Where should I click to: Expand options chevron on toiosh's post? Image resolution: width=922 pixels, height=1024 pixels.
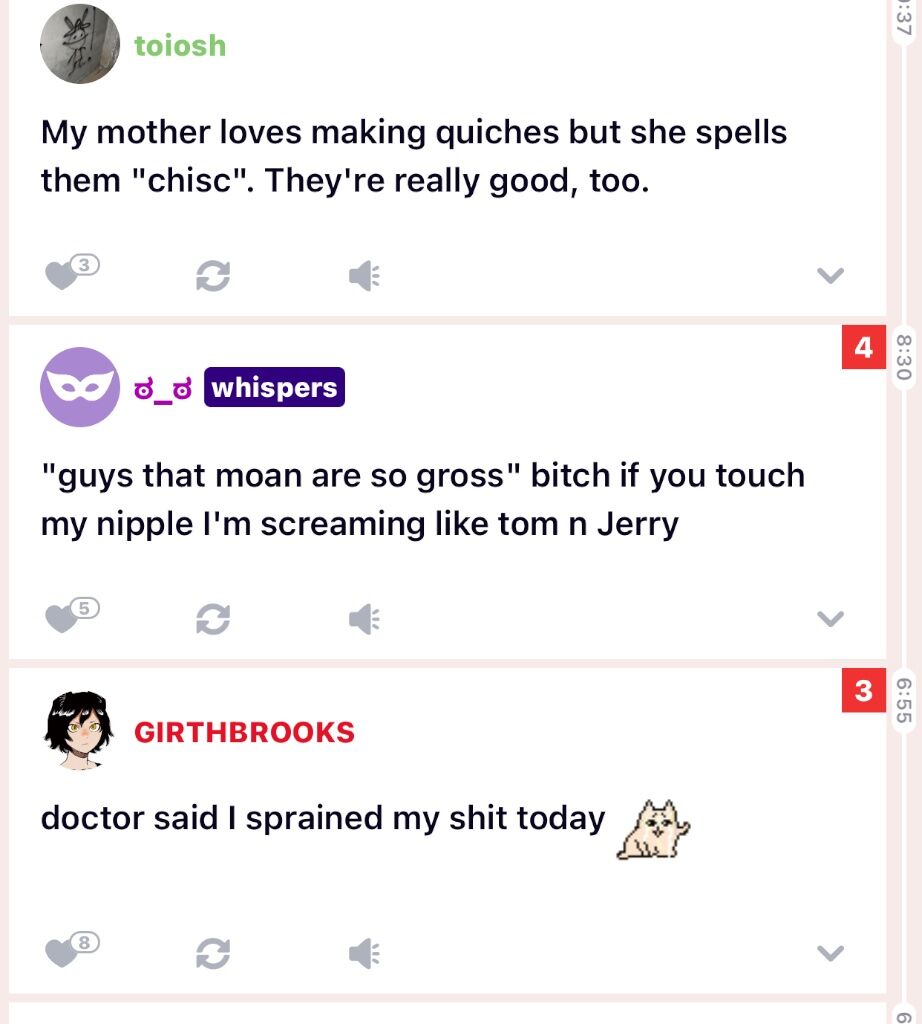click(x=830, y=276)
